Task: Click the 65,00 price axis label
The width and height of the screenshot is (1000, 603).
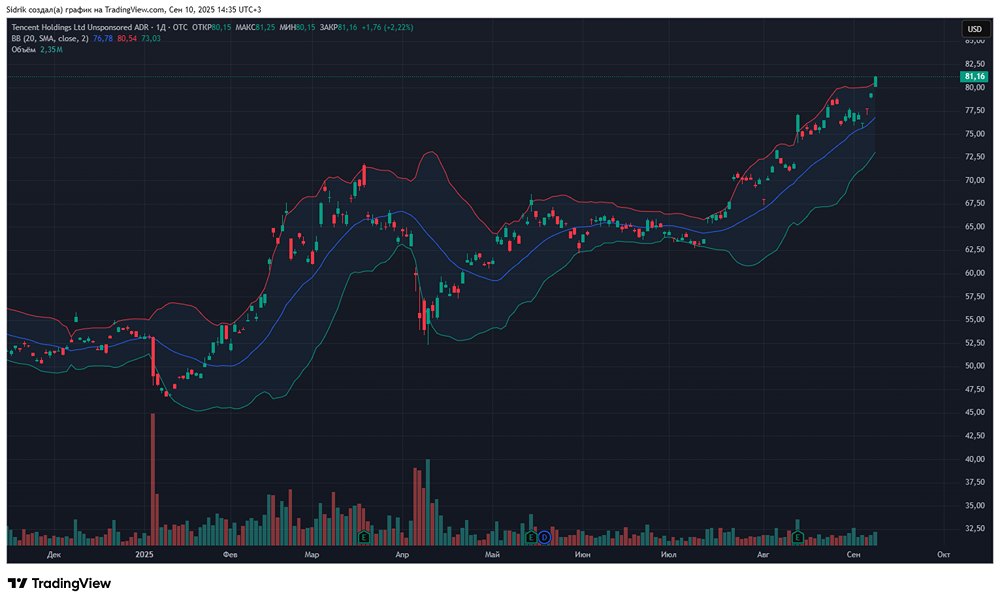Action: 974,227
